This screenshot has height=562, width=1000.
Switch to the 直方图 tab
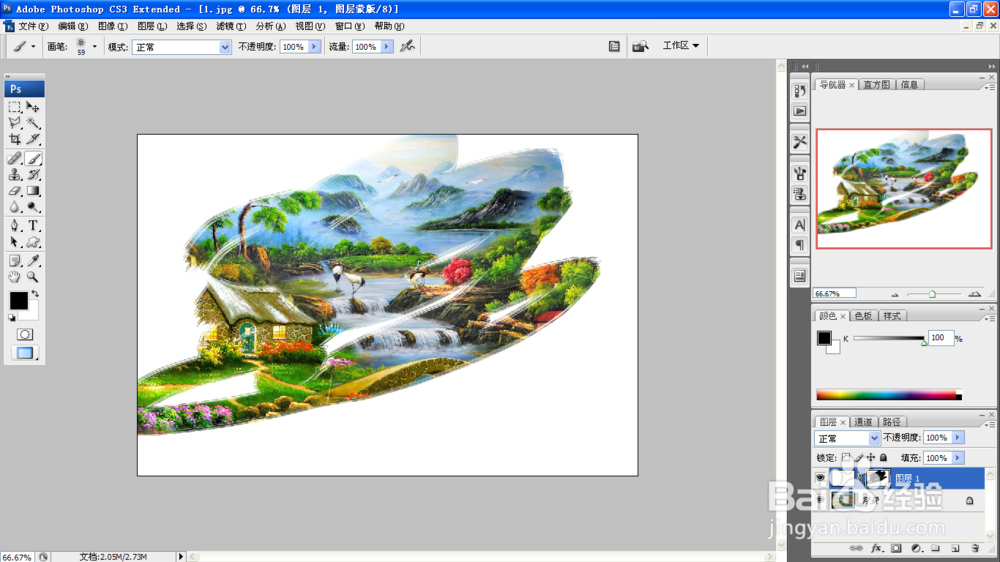pos(876,85)
